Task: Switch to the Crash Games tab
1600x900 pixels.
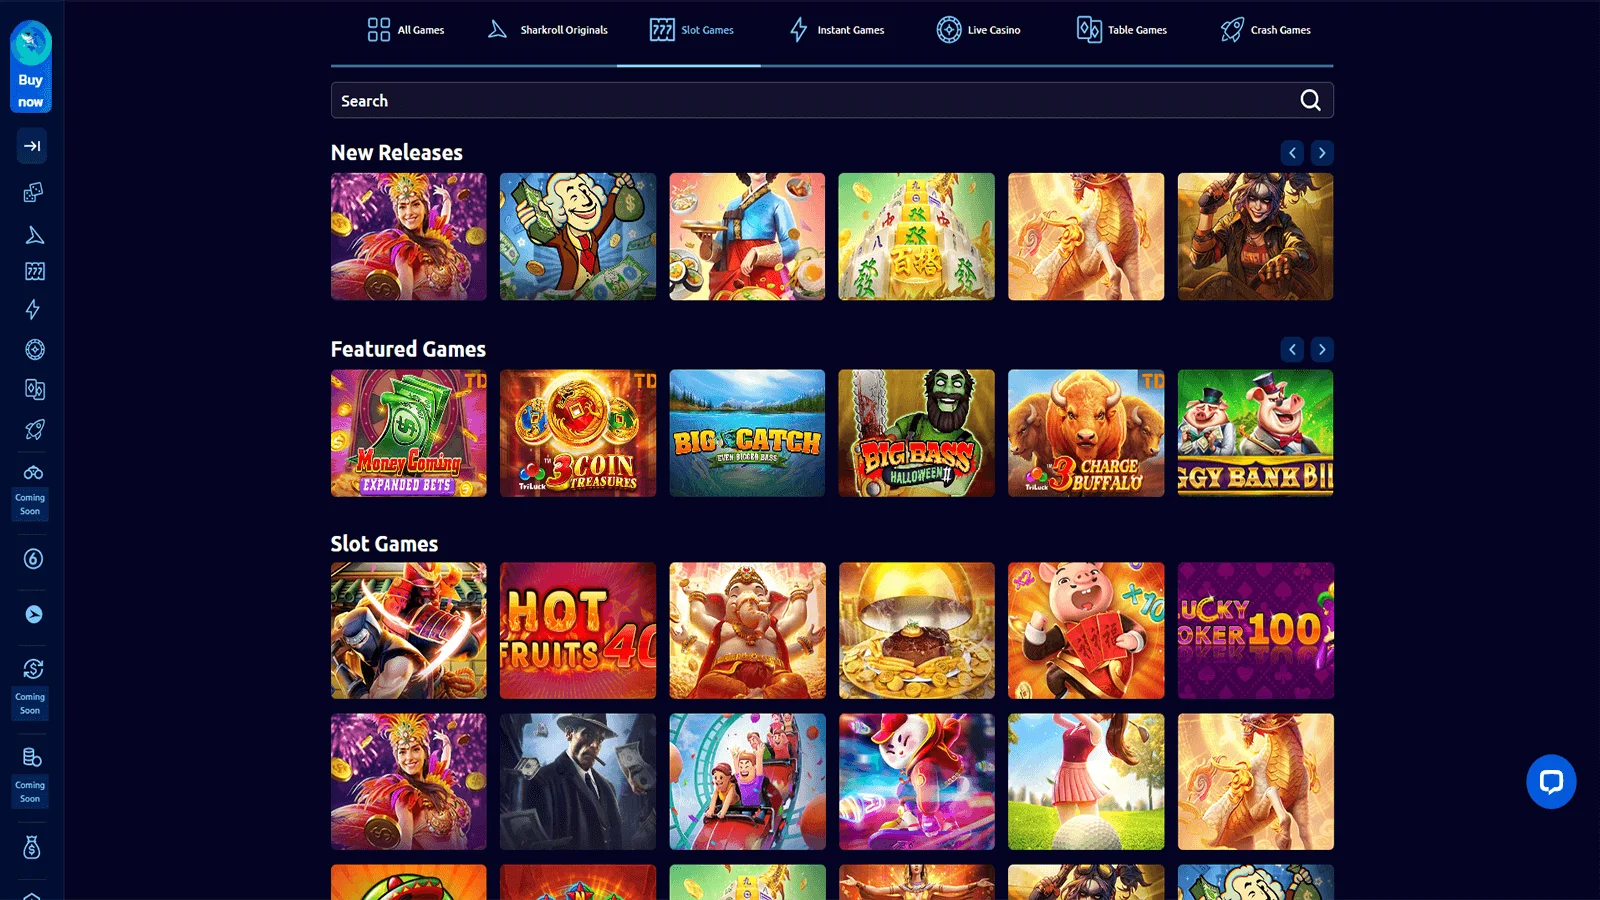Action: [1265, 30]
